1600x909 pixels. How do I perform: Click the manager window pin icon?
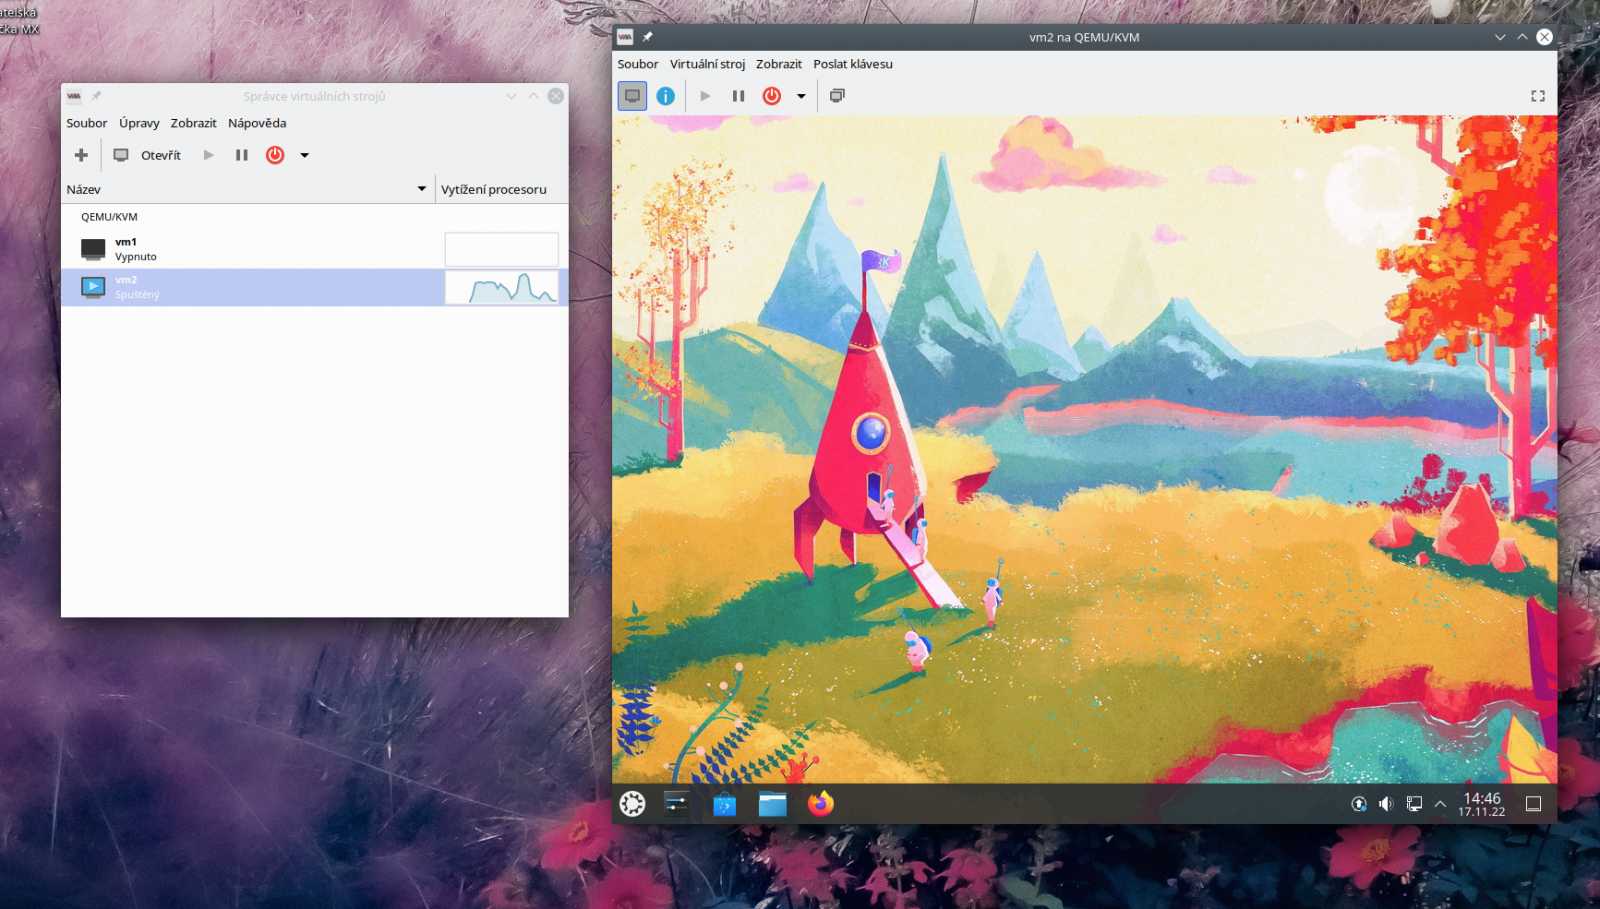97,96
